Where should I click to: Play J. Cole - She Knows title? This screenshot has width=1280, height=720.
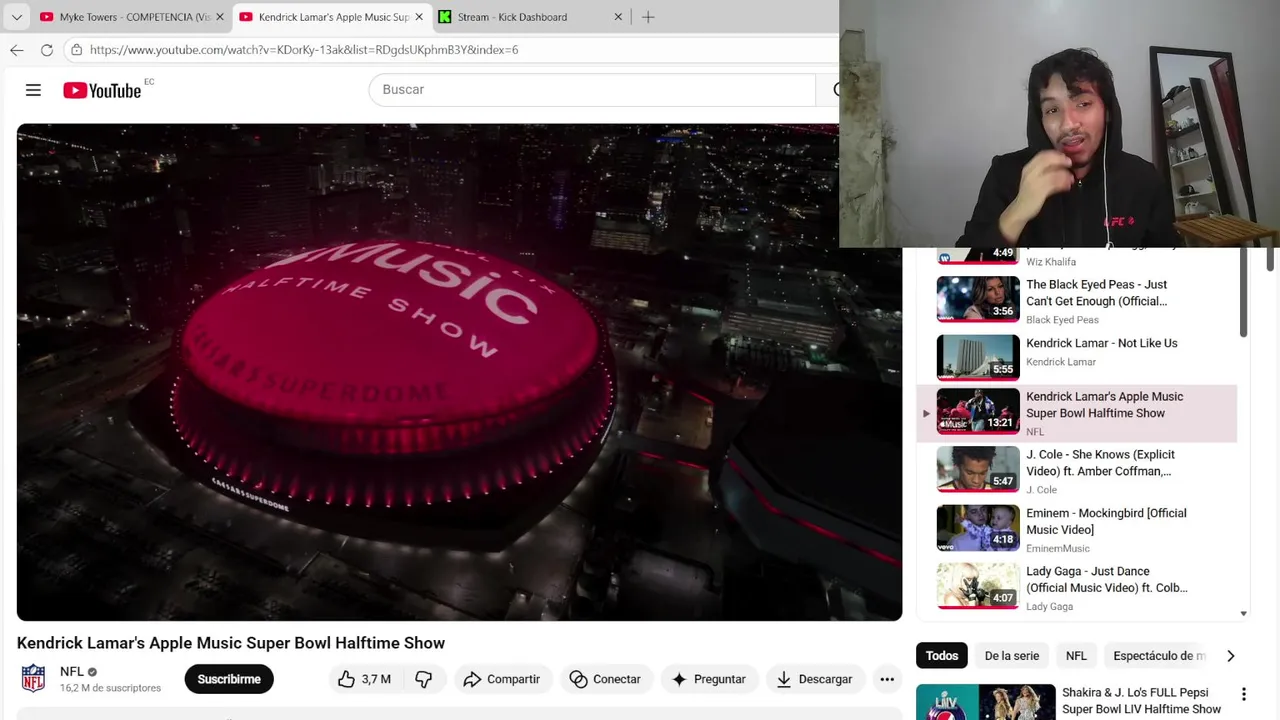pos(1100,463)
